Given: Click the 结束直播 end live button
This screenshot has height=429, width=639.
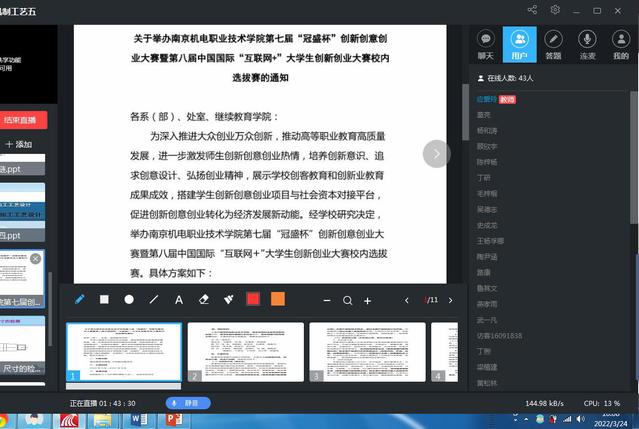Looking at the screenshot, I should pyautogui.click(x=24, y=120).
